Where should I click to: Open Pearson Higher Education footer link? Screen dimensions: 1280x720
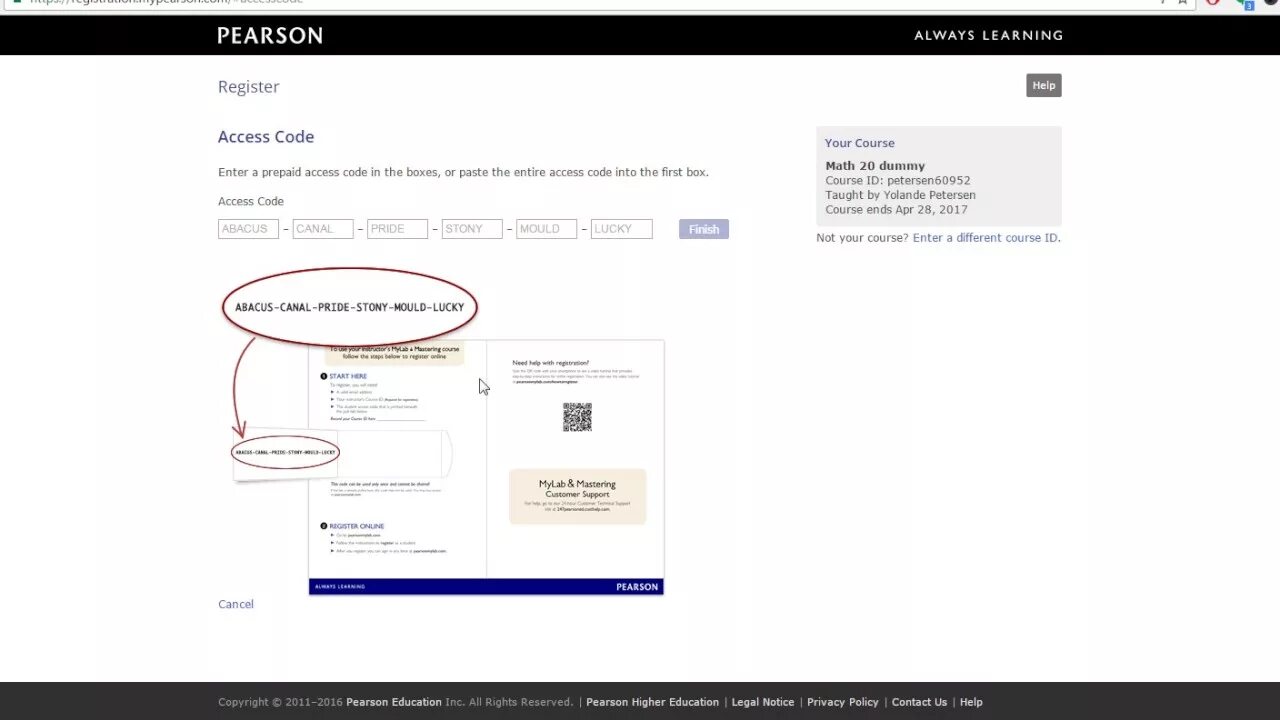(652, 702)
